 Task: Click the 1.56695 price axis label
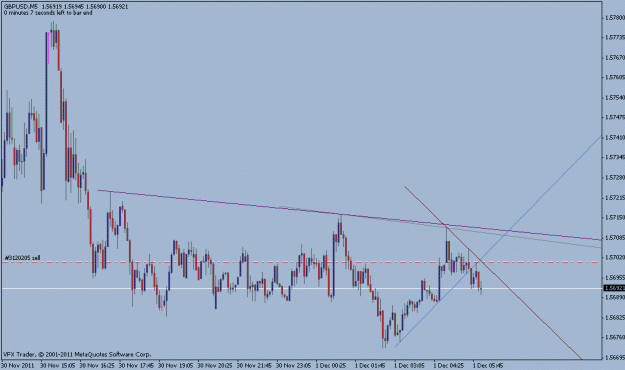[615, 358]
